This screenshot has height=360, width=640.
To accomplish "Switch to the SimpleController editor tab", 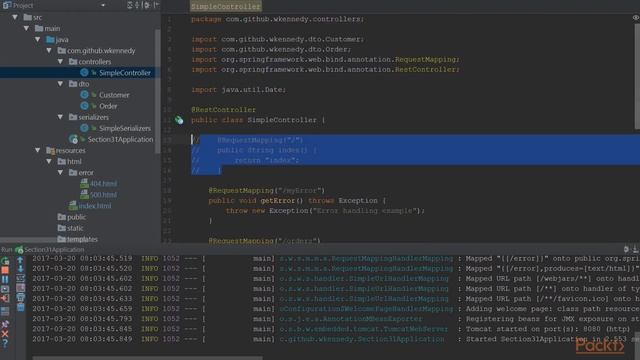I will pos(226,7).
